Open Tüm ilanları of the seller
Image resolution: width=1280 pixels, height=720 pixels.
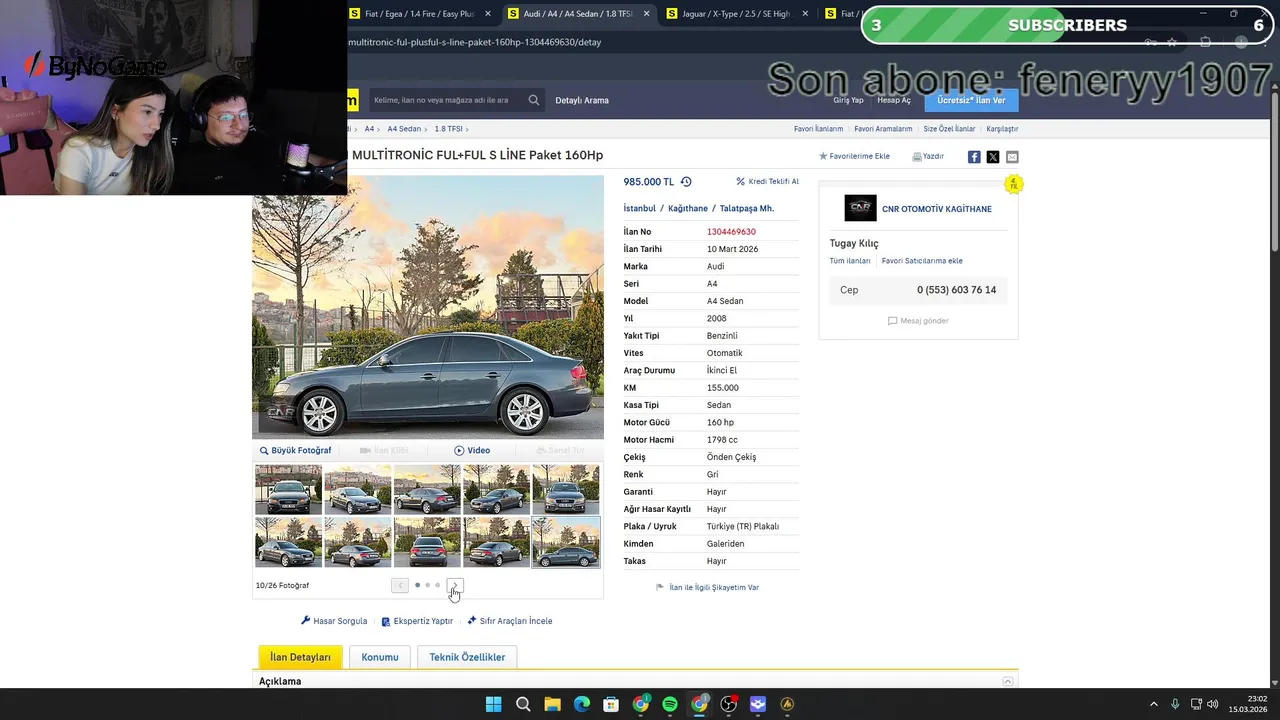tap(850, 261)
